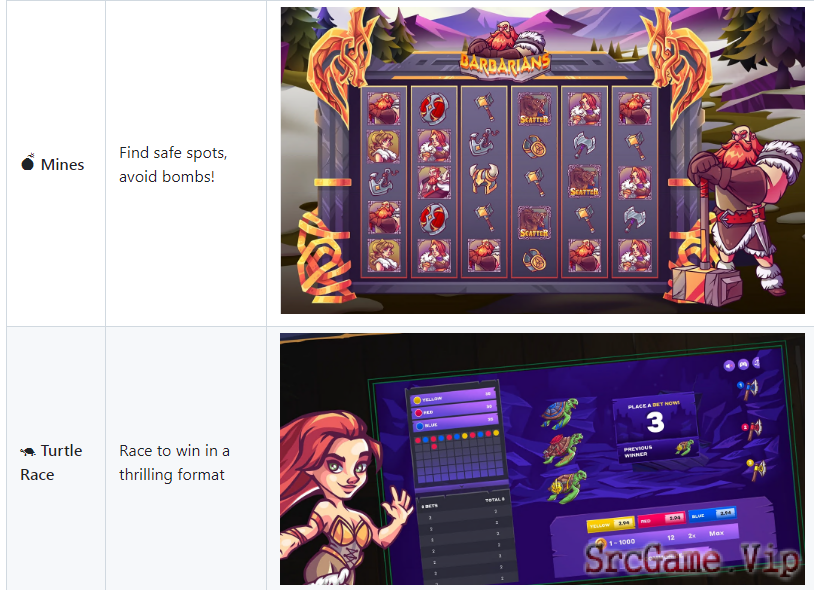This screenshot has height=590, width=814.
Task: Click the turtle emoji beside Turtle Race
Action: point(28,451)
